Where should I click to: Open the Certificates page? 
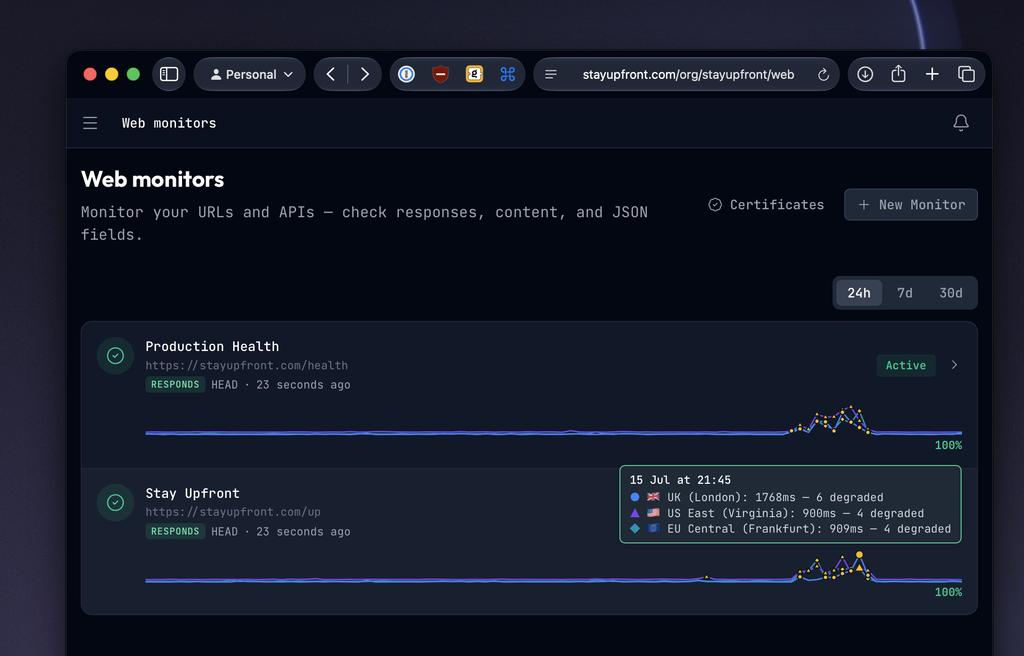[x=766, y=205]
